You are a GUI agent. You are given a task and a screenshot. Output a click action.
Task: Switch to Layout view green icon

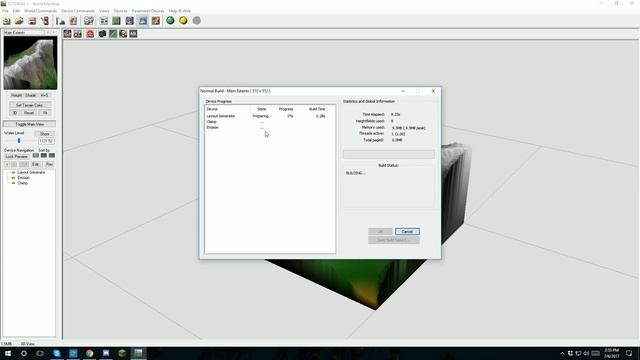[x=117, y=21]
